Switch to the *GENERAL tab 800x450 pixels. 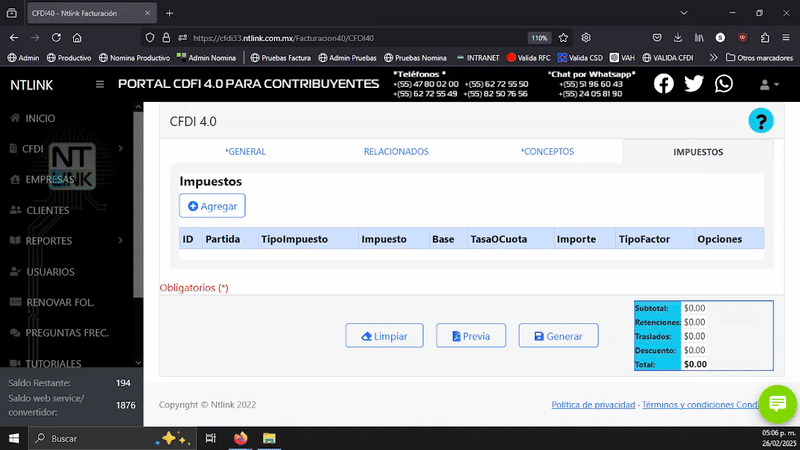(x=245, y=152)
